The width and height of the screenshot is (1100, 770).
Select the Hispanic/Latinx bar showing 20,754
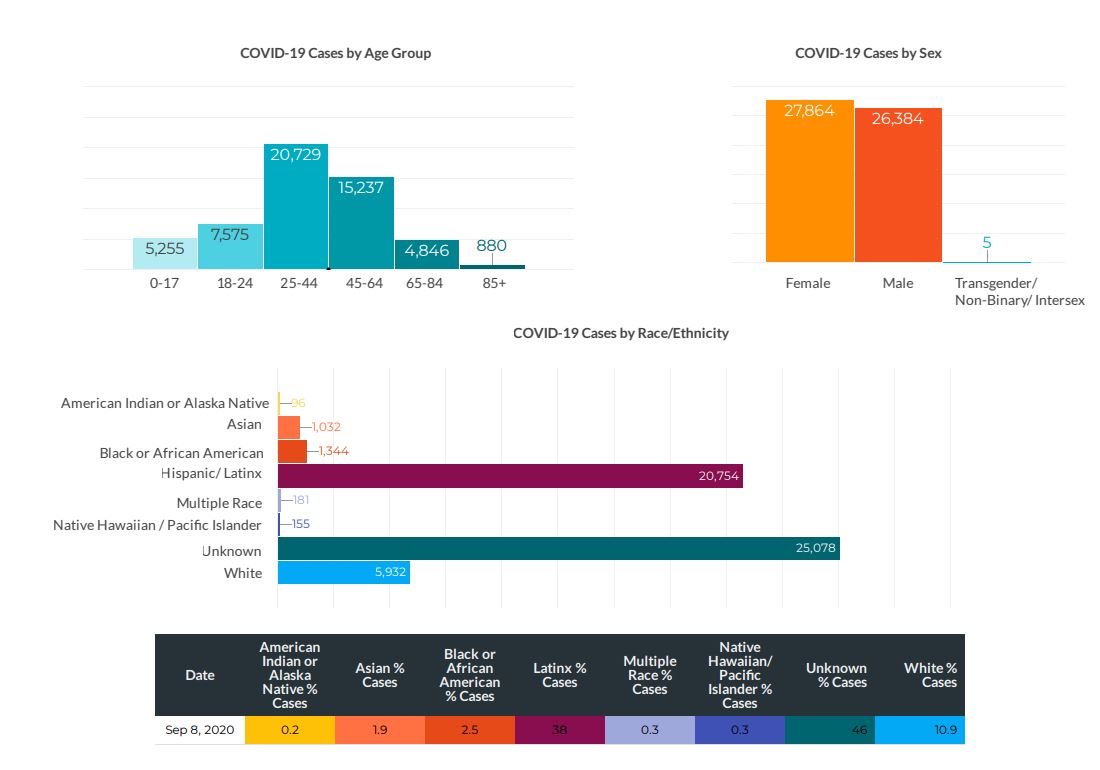[x=510, y=476]
